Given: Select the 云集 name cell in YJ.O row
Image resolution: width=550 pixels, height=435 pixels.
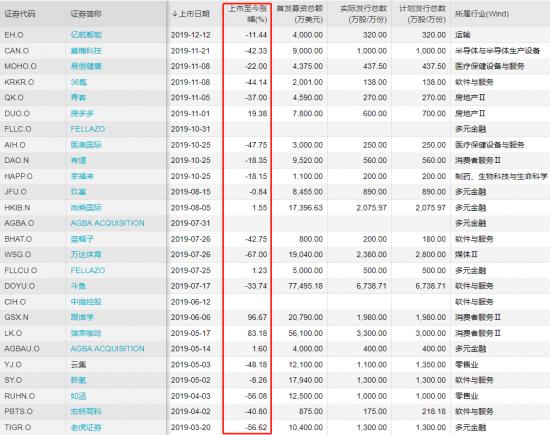Looking at the screenshot, I should (78, 364).
